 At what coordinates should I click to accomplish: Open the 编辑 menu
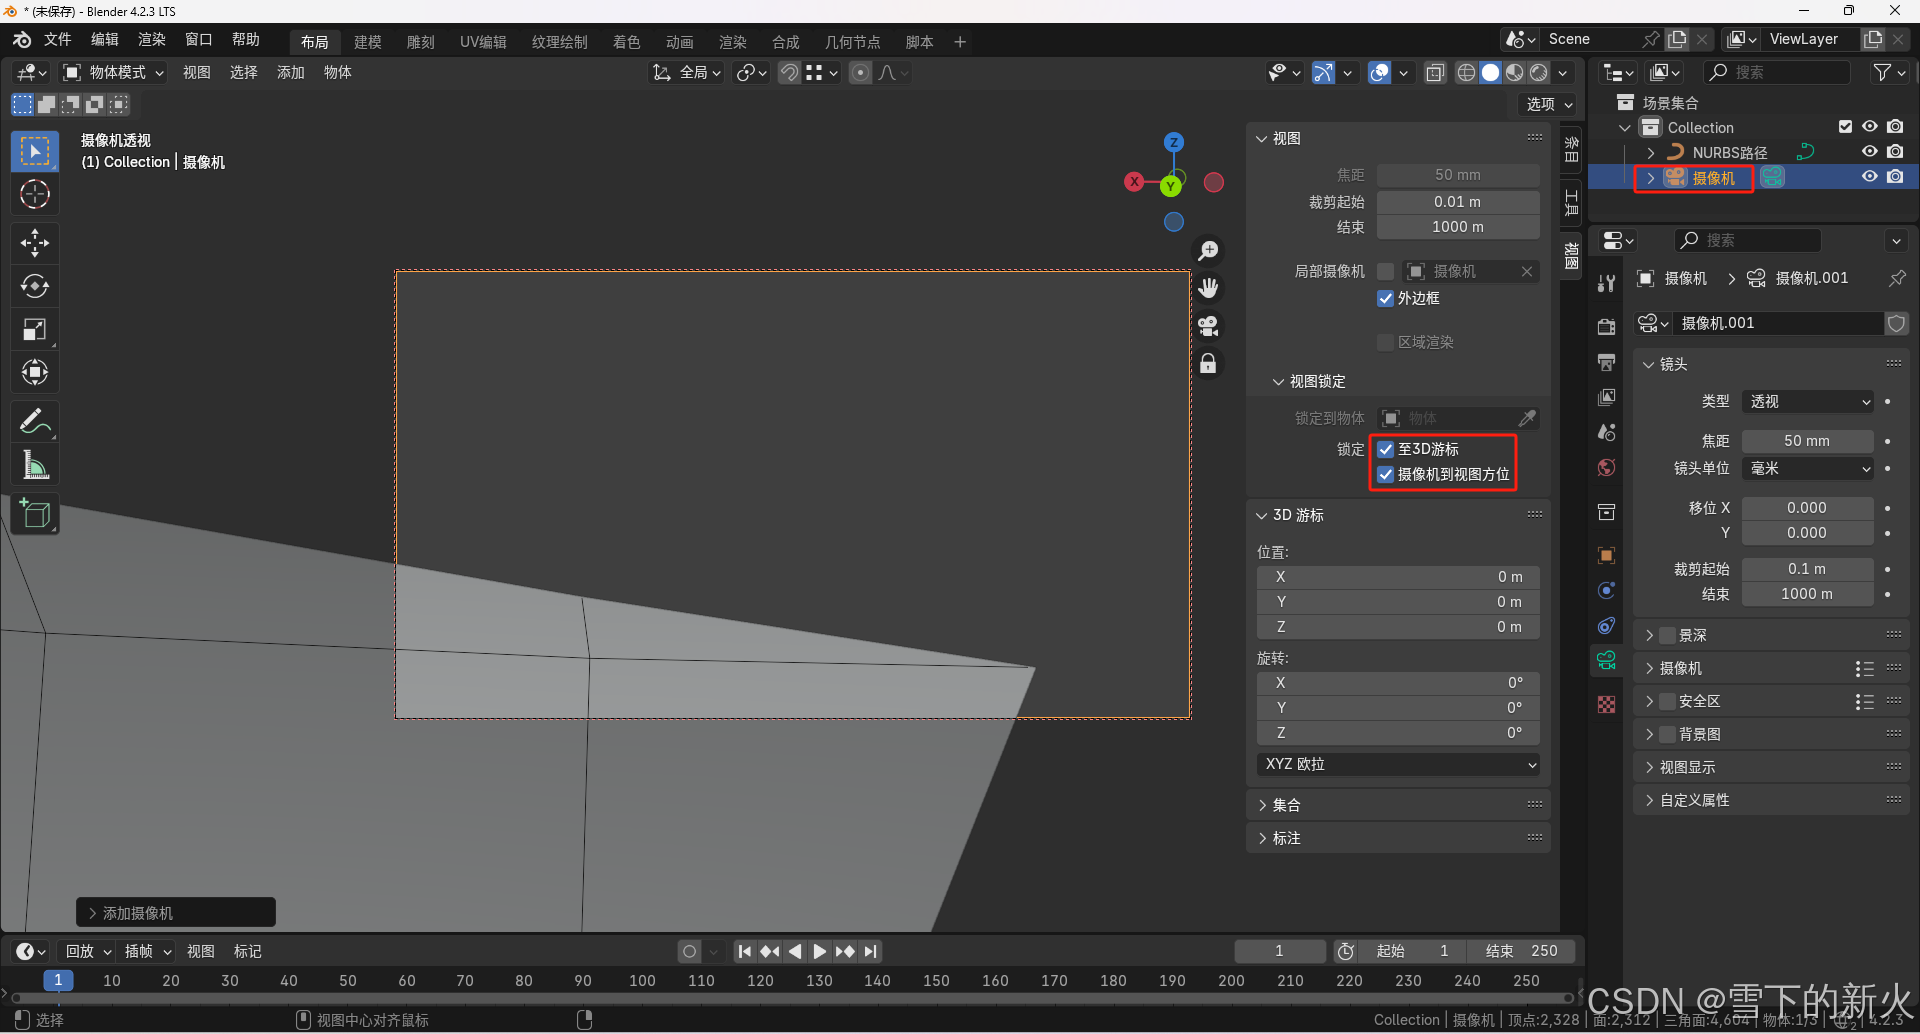tap(104, 40)
